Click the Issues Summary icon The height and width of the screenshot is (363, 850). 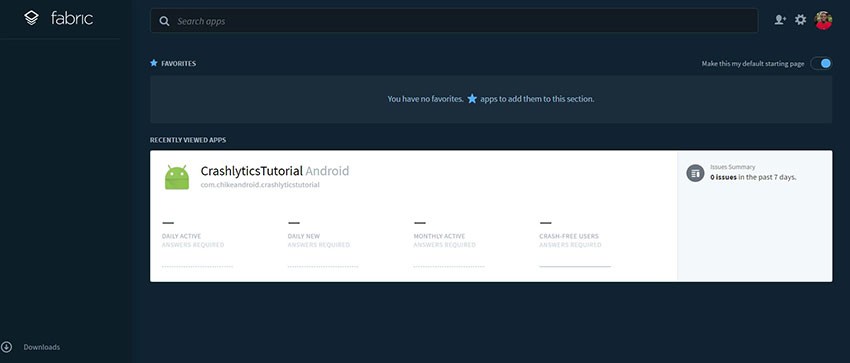(x=696, y=173)
